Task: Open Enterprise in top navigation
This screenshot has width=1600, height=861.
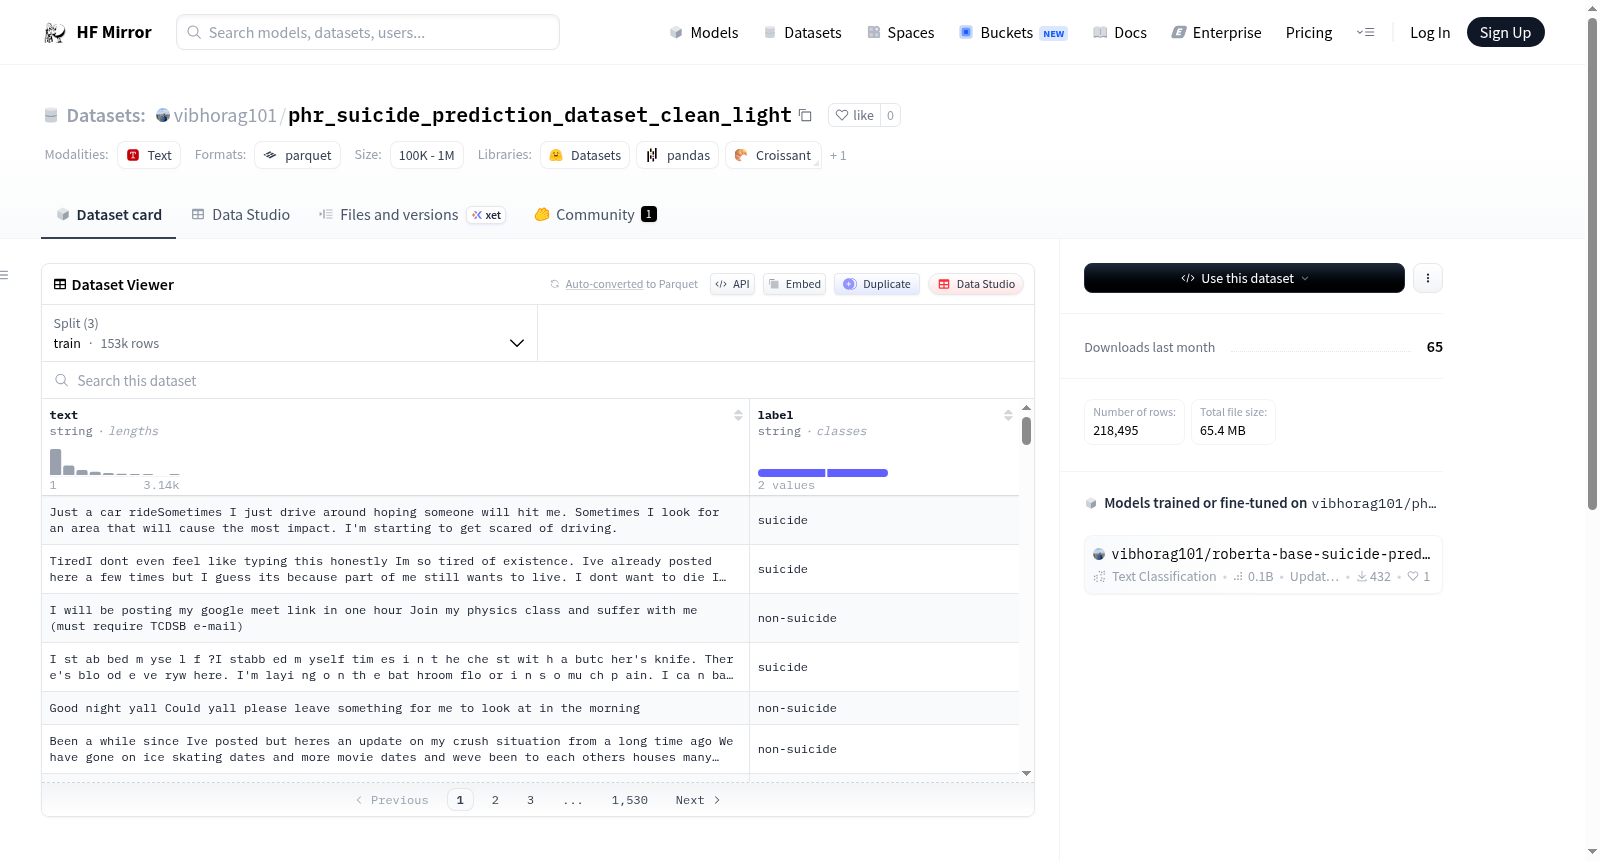Action: click(1217, 32)
